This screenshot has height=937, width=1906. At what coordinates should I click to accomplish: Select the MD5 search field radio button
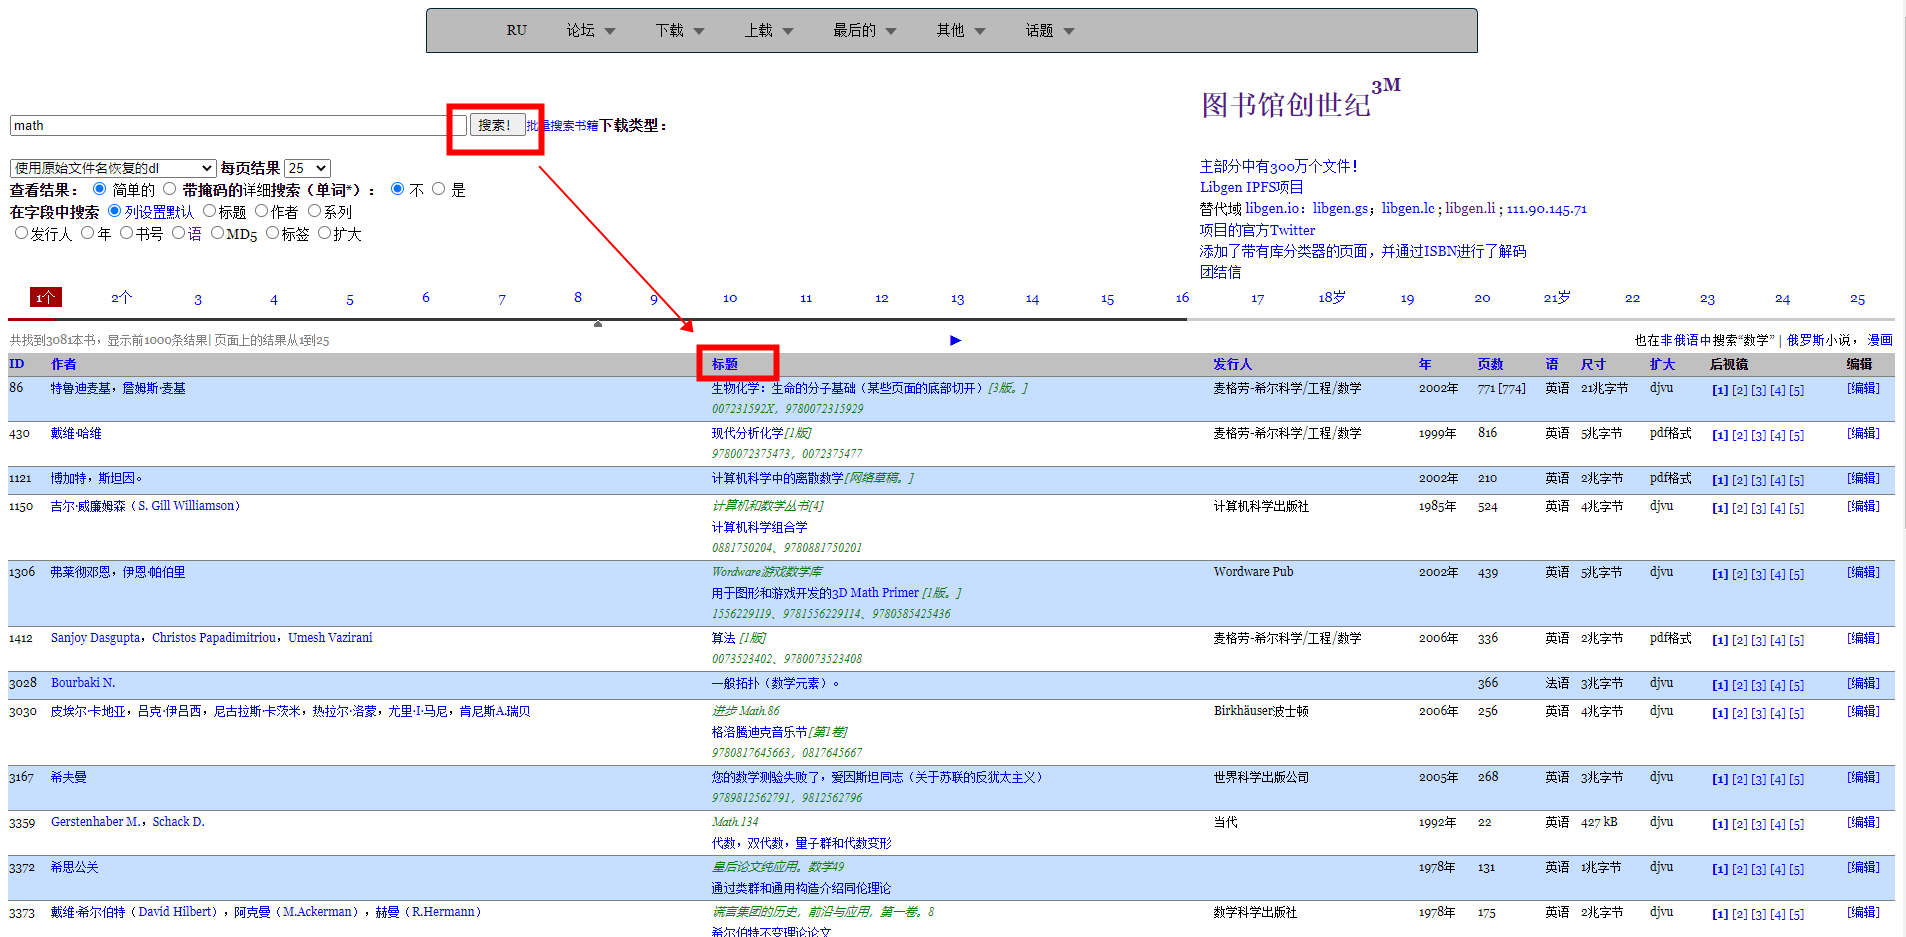[217, 233]
